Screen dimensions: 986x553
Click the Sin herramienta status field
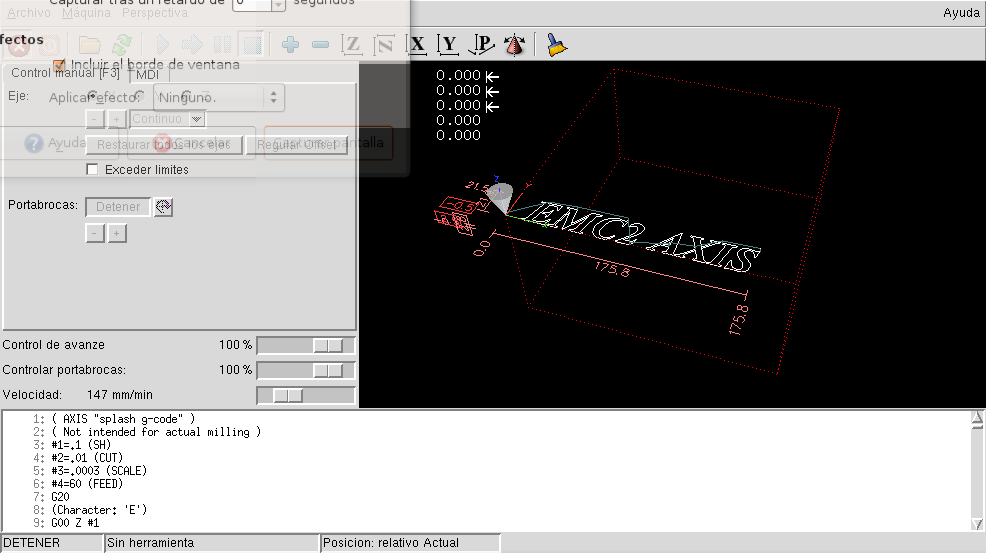coord(212,543)
